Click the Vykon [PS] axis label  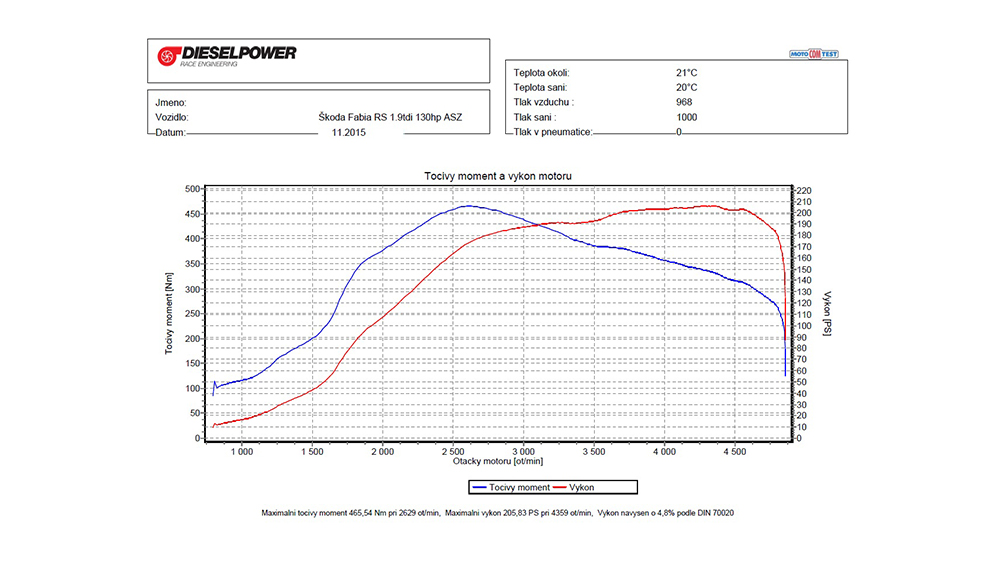pos(827,314)
